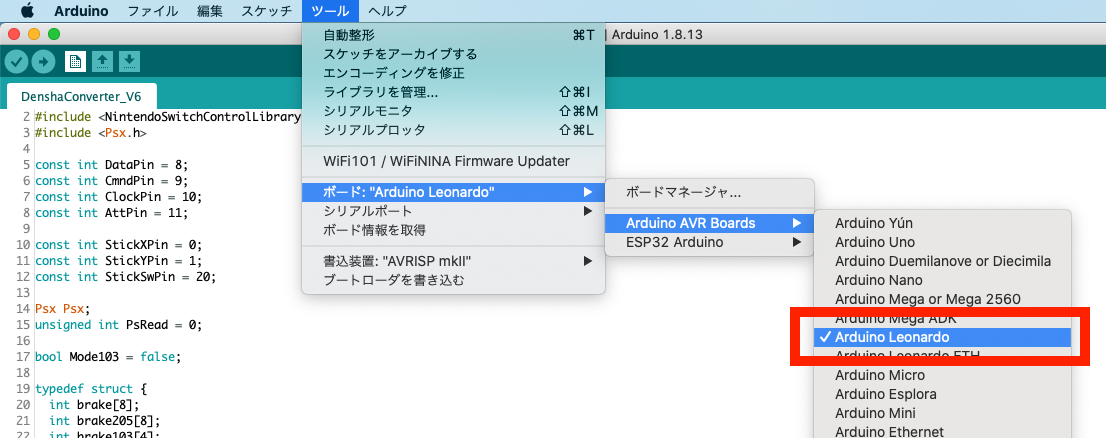The width and height of the screenshot is (1106, 438).
Task: Click the line const int StickYPin = 1;
Action: point(118,261)
